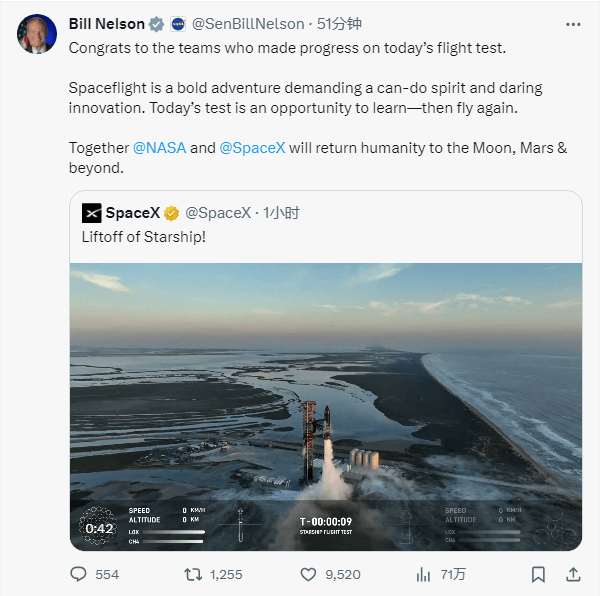605x596 pixels.
Task: Bookmark this tweet
Action: [538, 574]
